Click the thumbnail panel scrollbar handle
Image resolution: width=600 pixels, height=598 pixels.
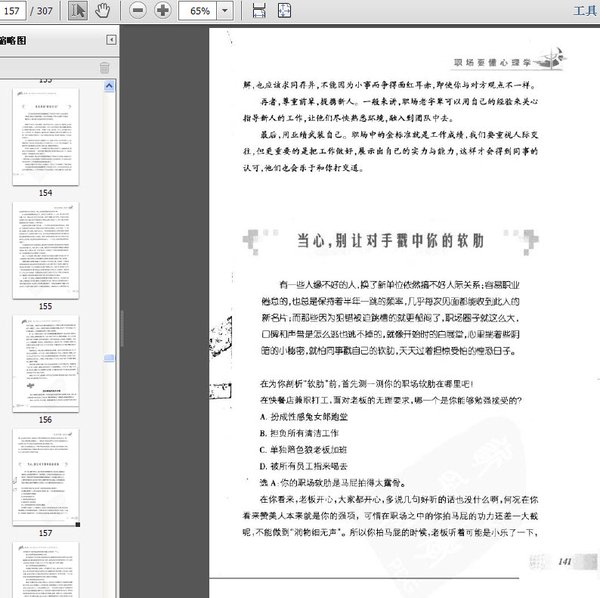(109, 358)
